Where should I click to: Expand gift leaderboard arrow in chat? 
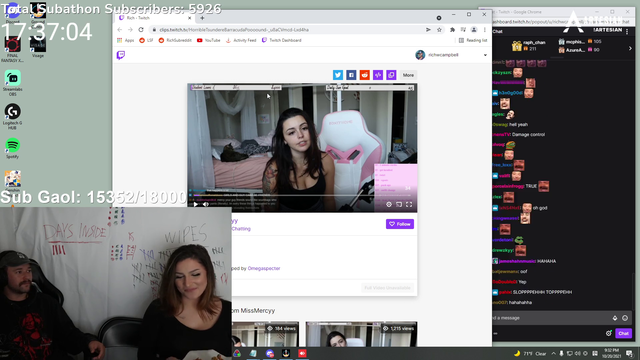tap(630, 48)
